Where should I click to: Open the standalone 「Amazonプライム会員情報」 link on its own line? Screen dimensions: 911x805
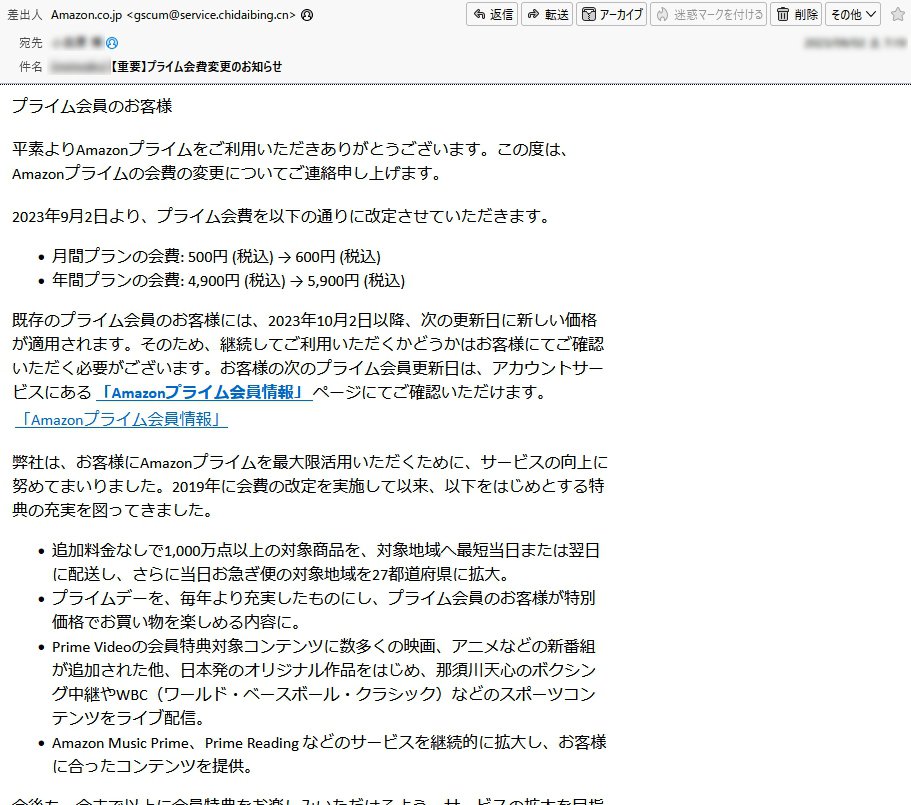click(x=120, y=420)
